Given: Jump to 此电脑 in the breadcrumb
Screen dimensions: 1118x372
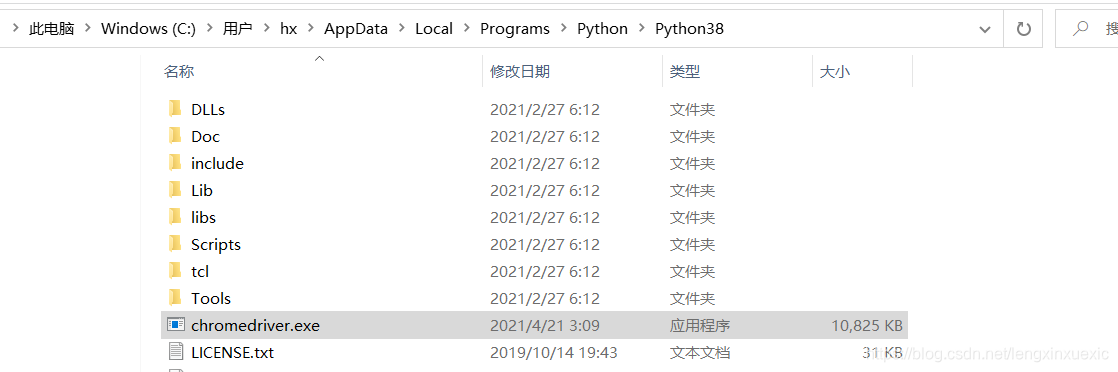Looking at the screenshot, I should [51, 29].
